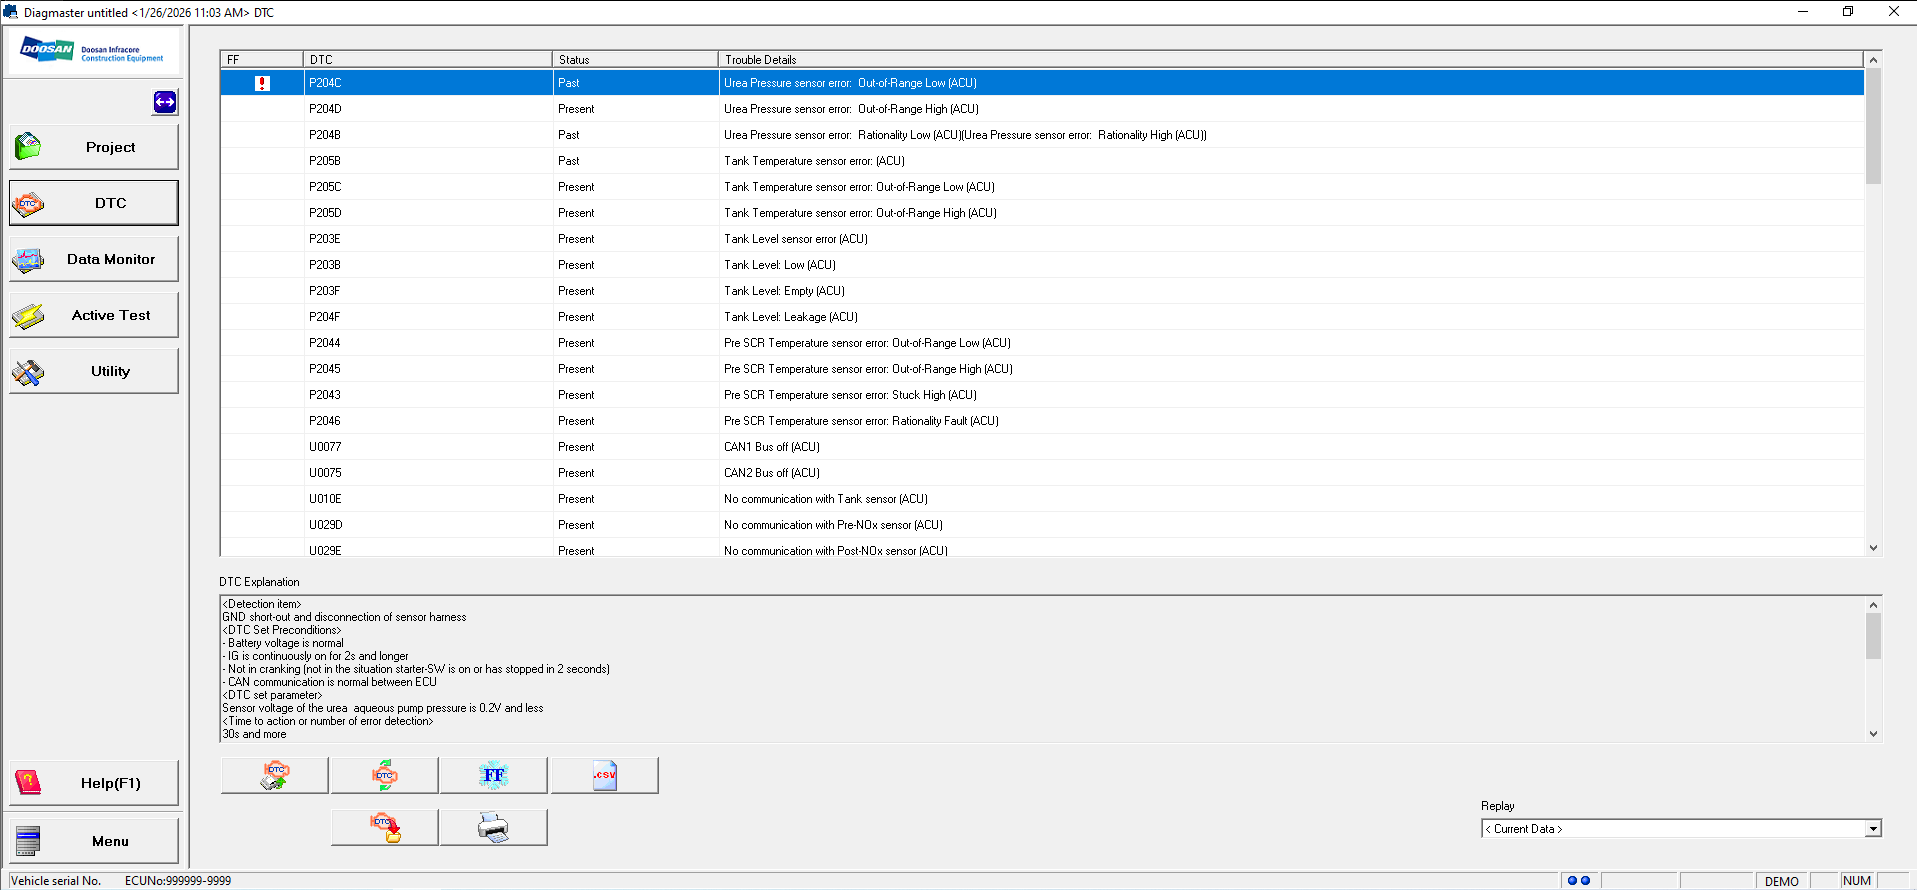Print DTC list using the printer icon
This screenshot has width=1917, height=890.
[x=493, y=827]
